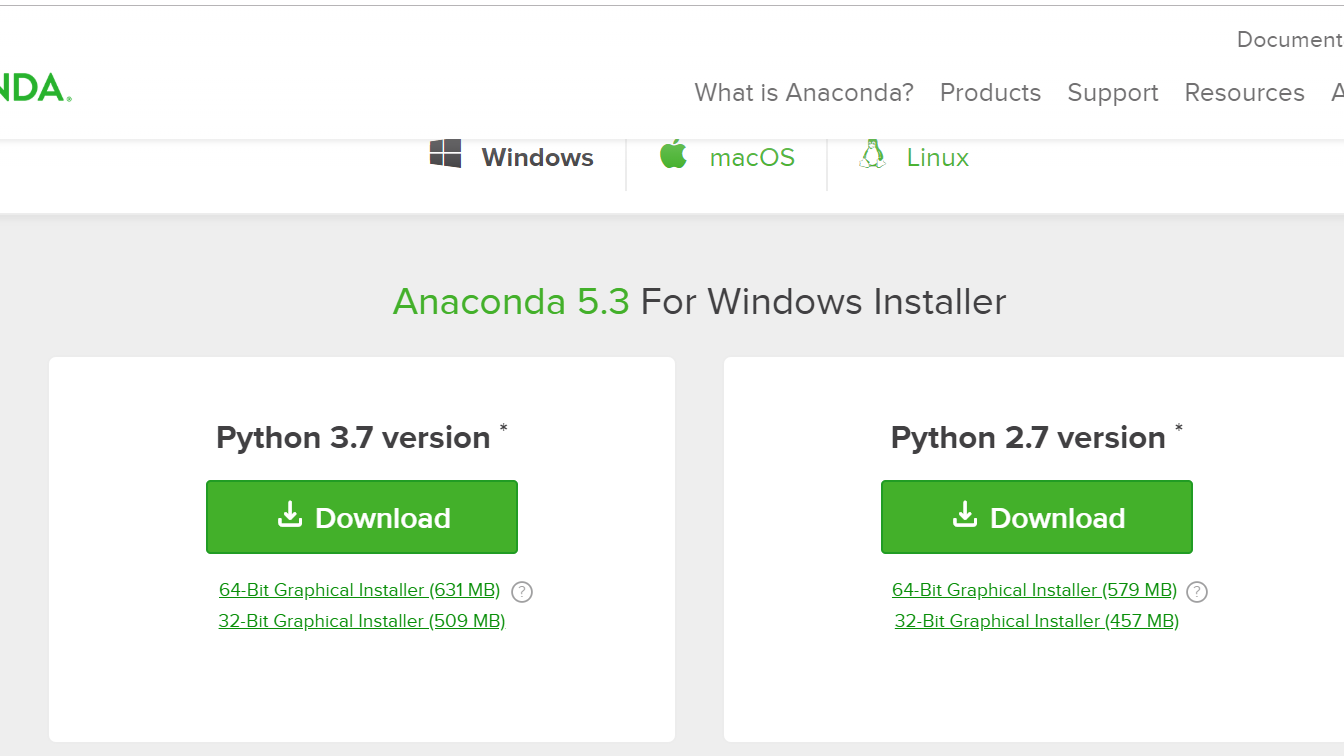Open the Products menu

click(990, 92)
